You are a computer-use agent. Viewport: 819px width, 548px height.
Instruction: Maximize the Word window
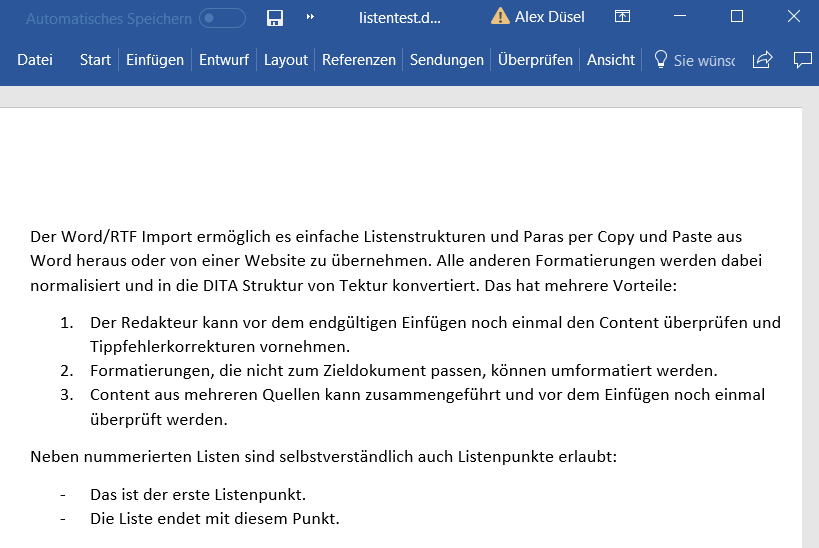[x=737, y=17]
